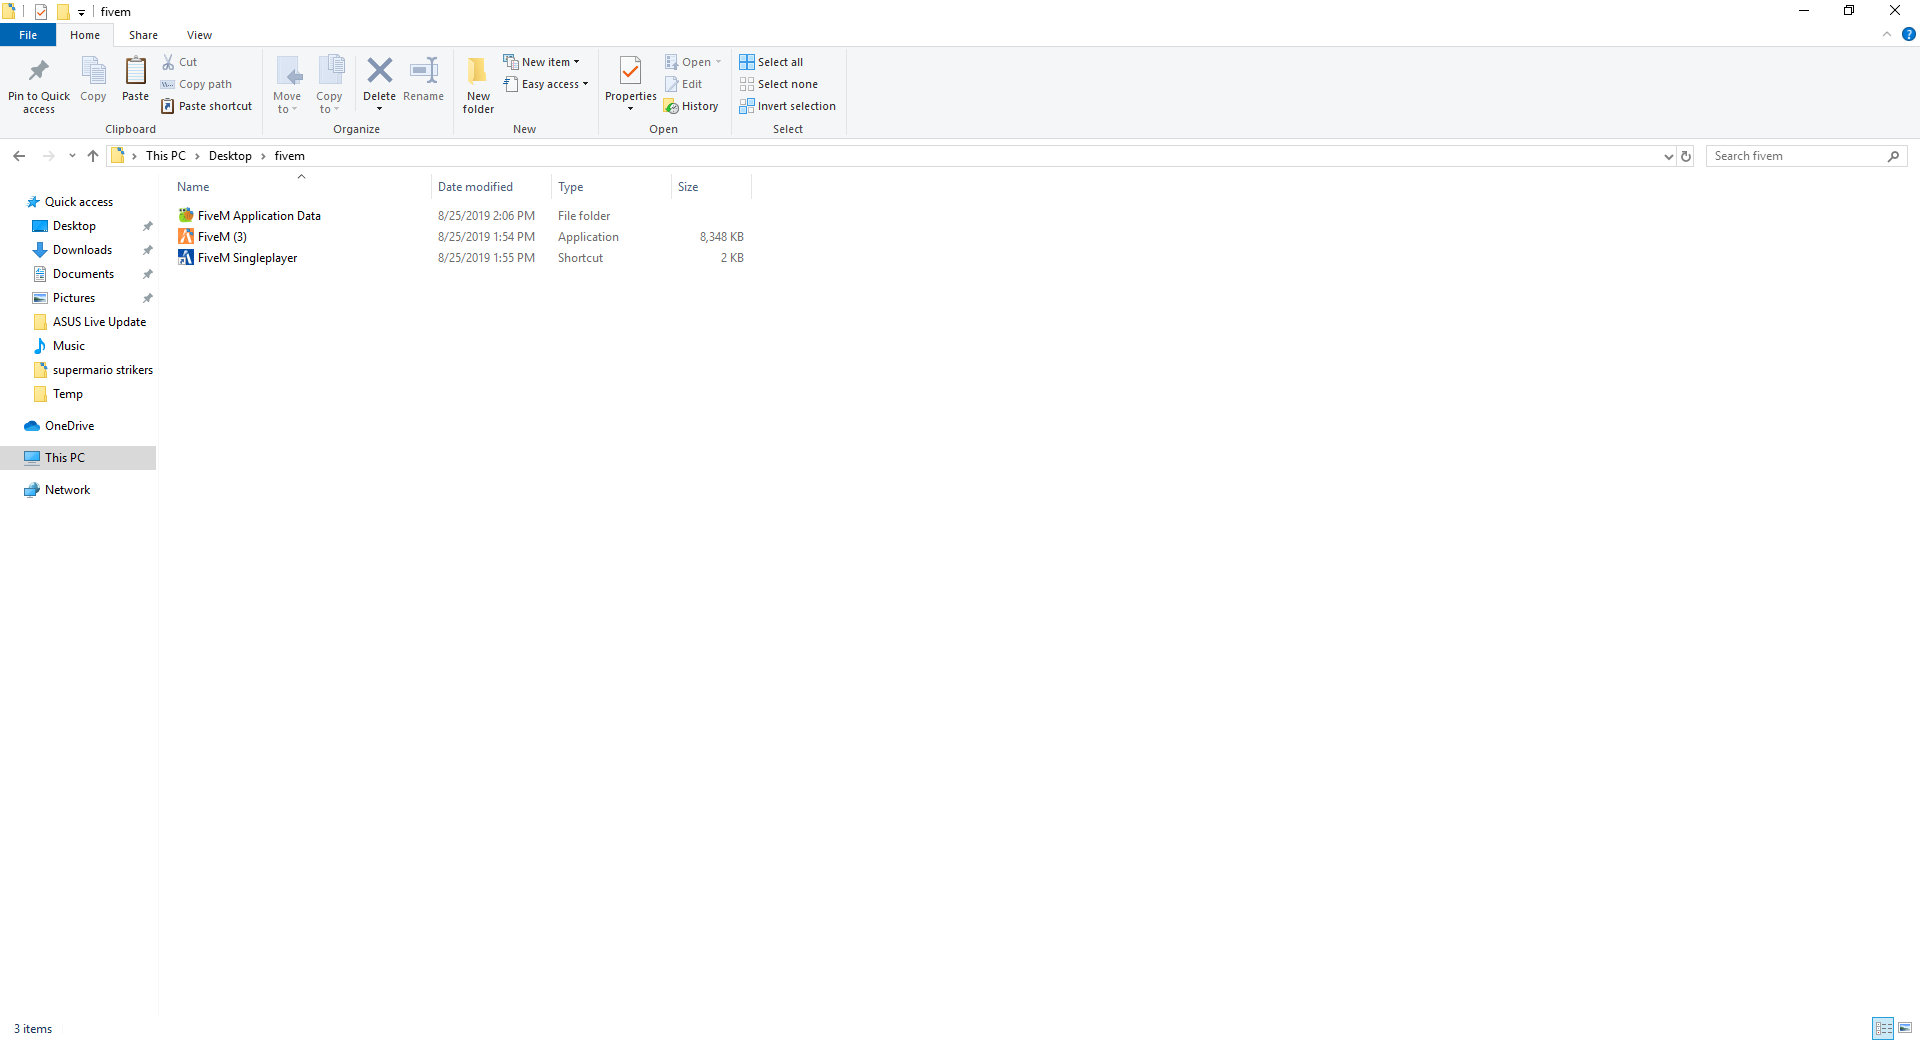Create a New folder from ribbon

tap(478, 84)
